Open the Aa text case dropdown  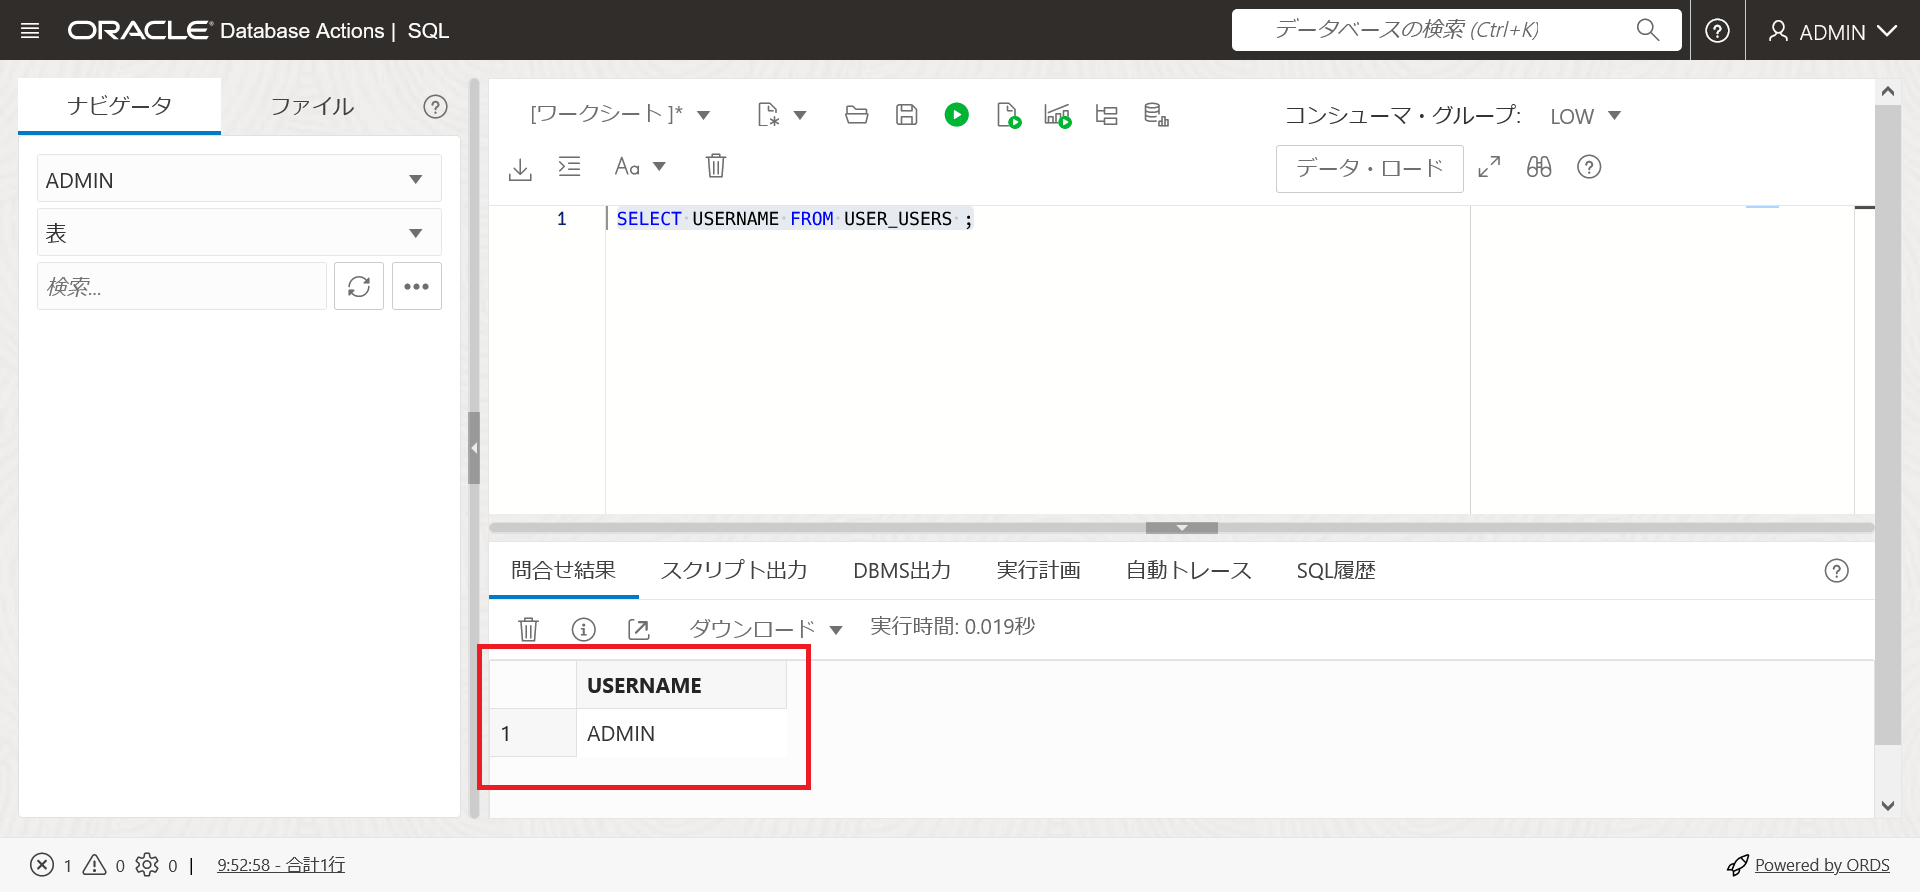[x=640, y=167]
